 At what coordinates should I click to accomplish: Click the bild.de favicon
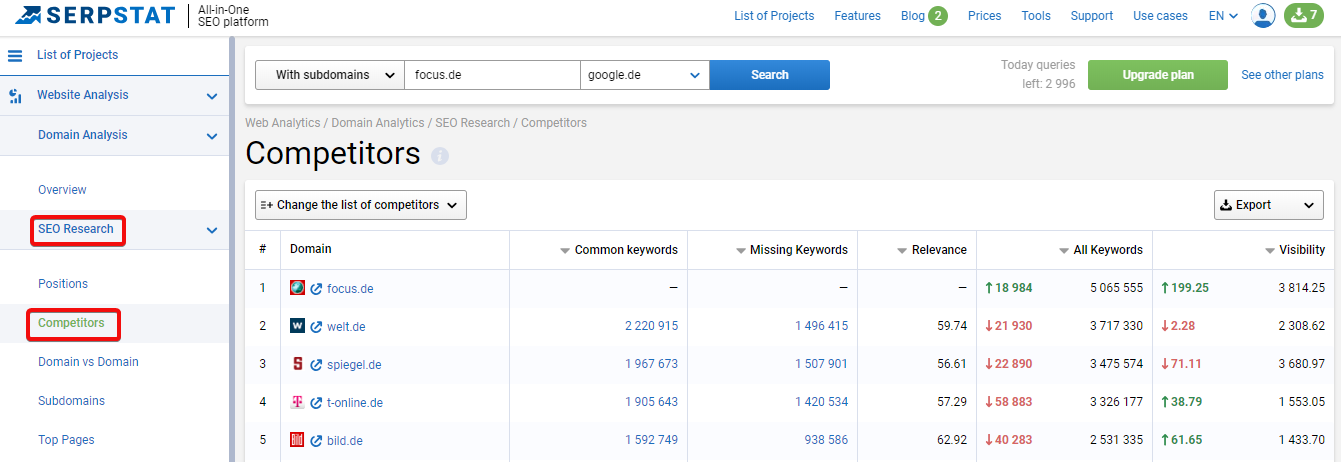pyautogui.click(x=297, y=440)
